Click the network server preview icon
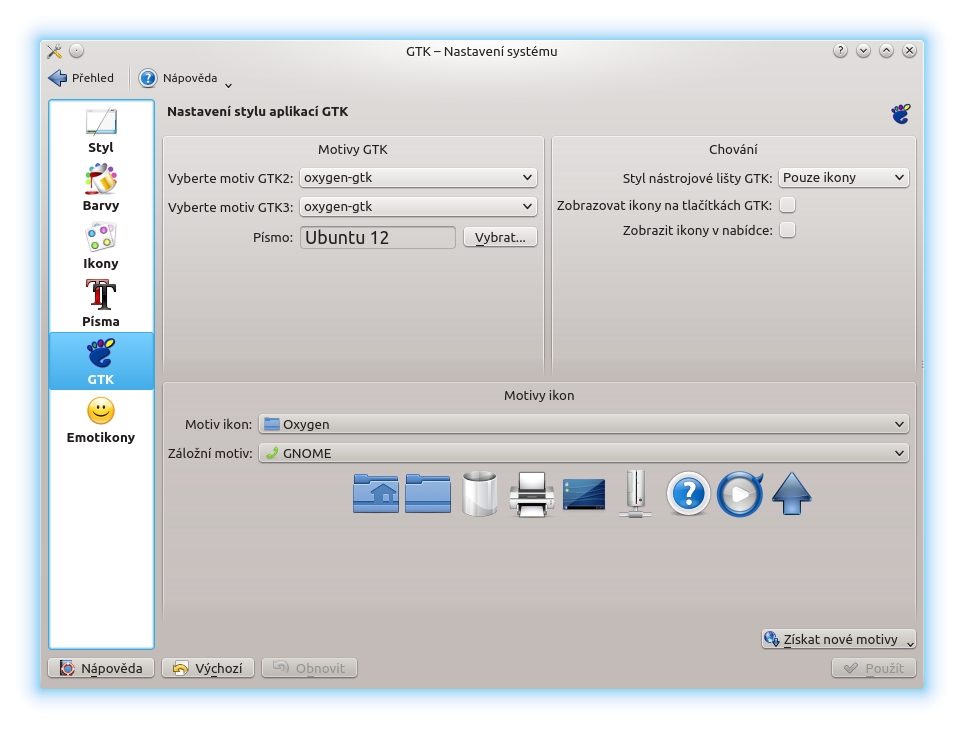This screenshot has height=729, width=964. (636, 494)
